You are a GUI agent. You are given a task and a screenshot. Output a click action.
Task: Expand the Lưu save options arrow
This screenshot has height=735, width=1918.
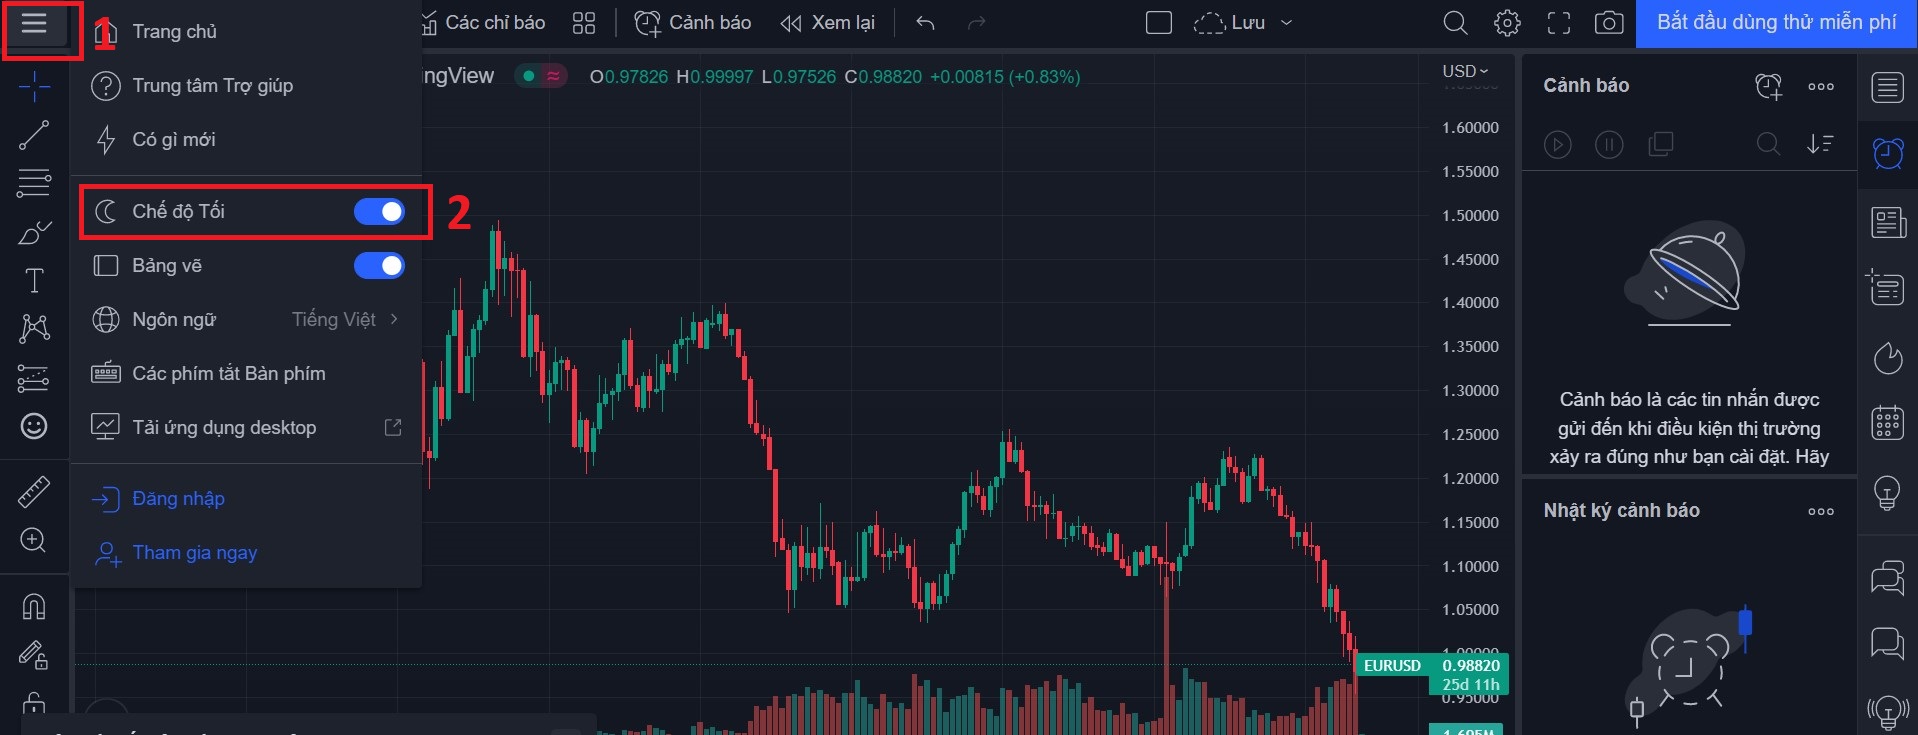[1287, 23]
